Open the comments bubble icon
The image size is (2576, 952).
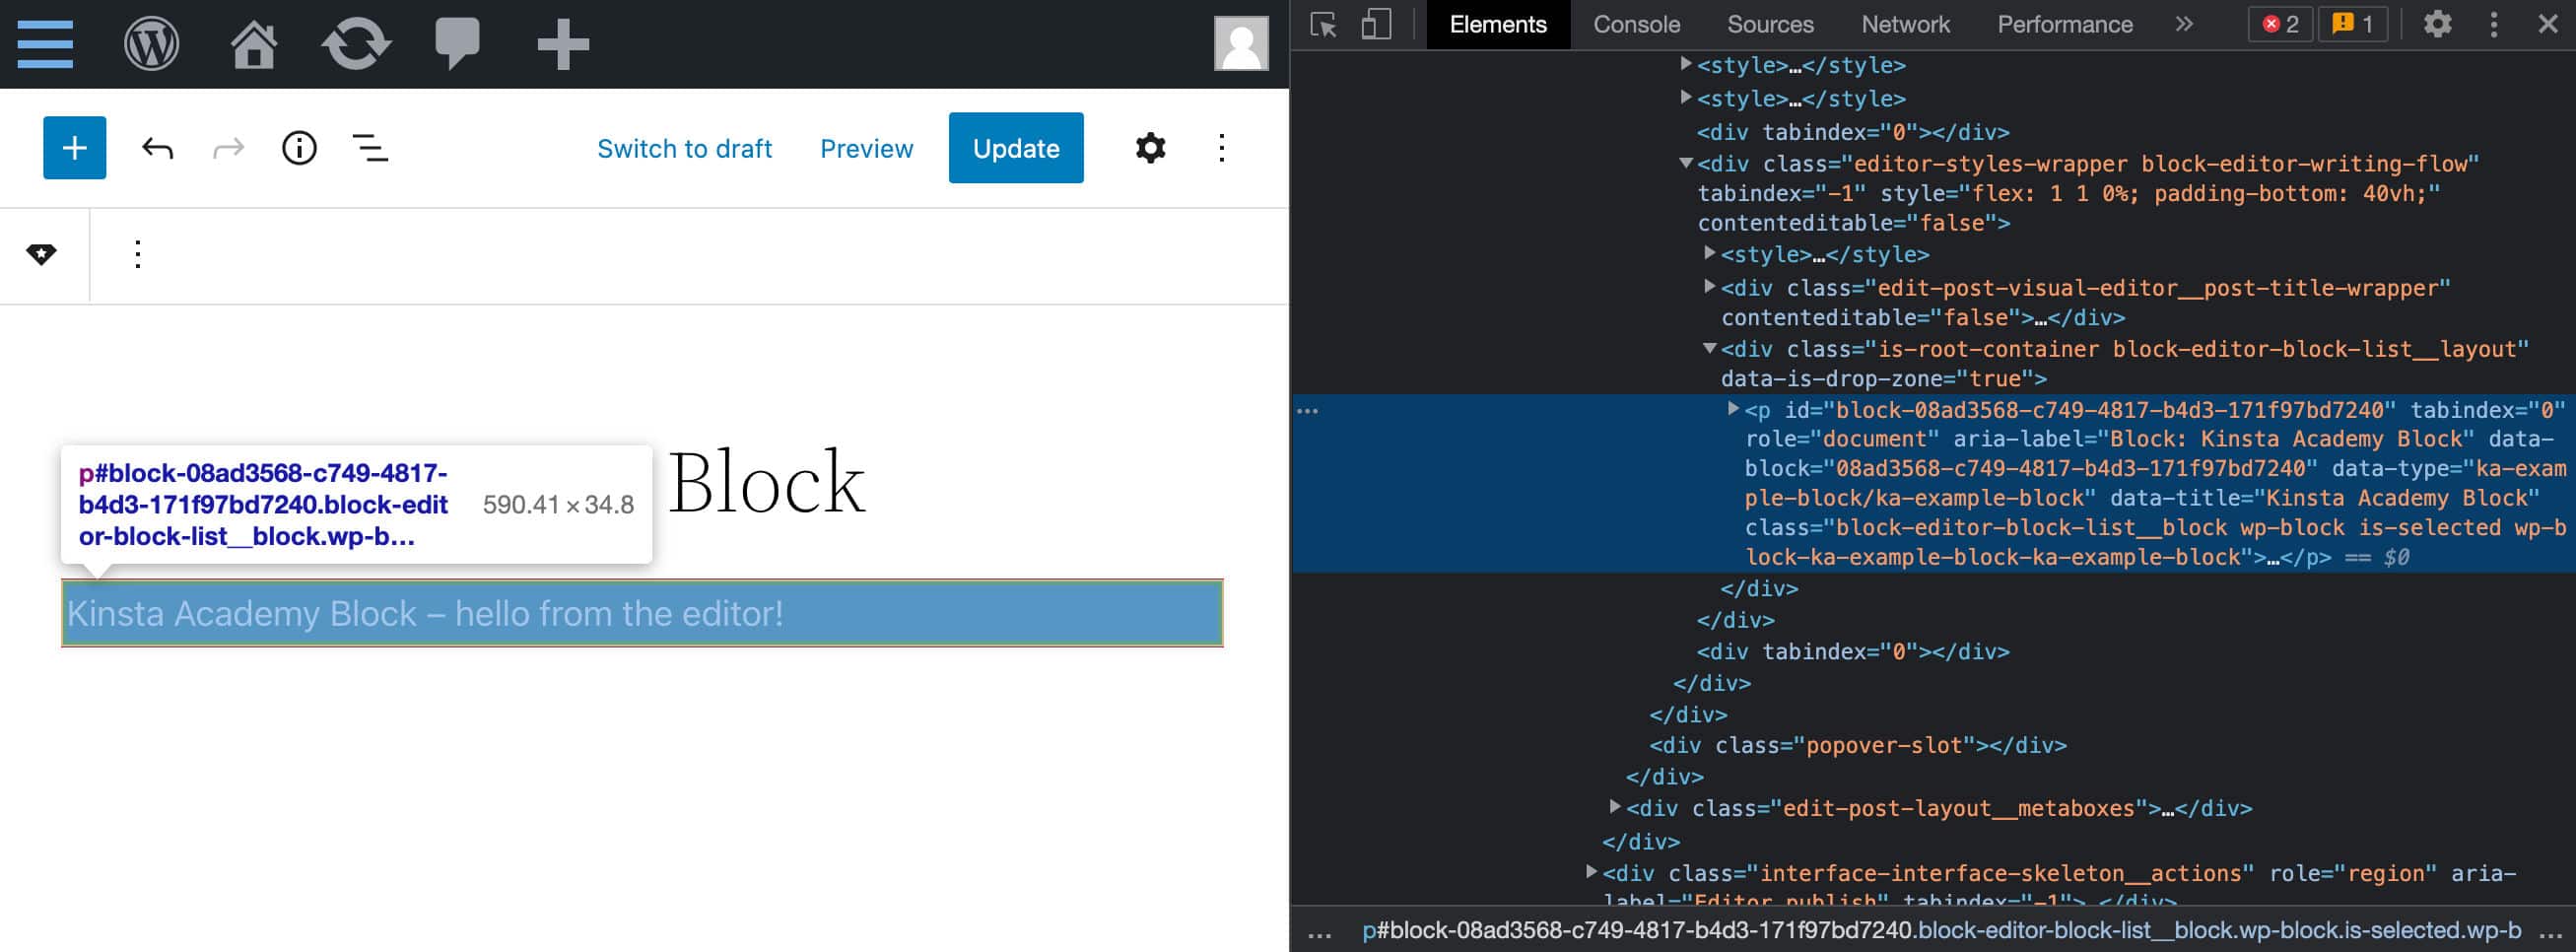coord(457,44)
